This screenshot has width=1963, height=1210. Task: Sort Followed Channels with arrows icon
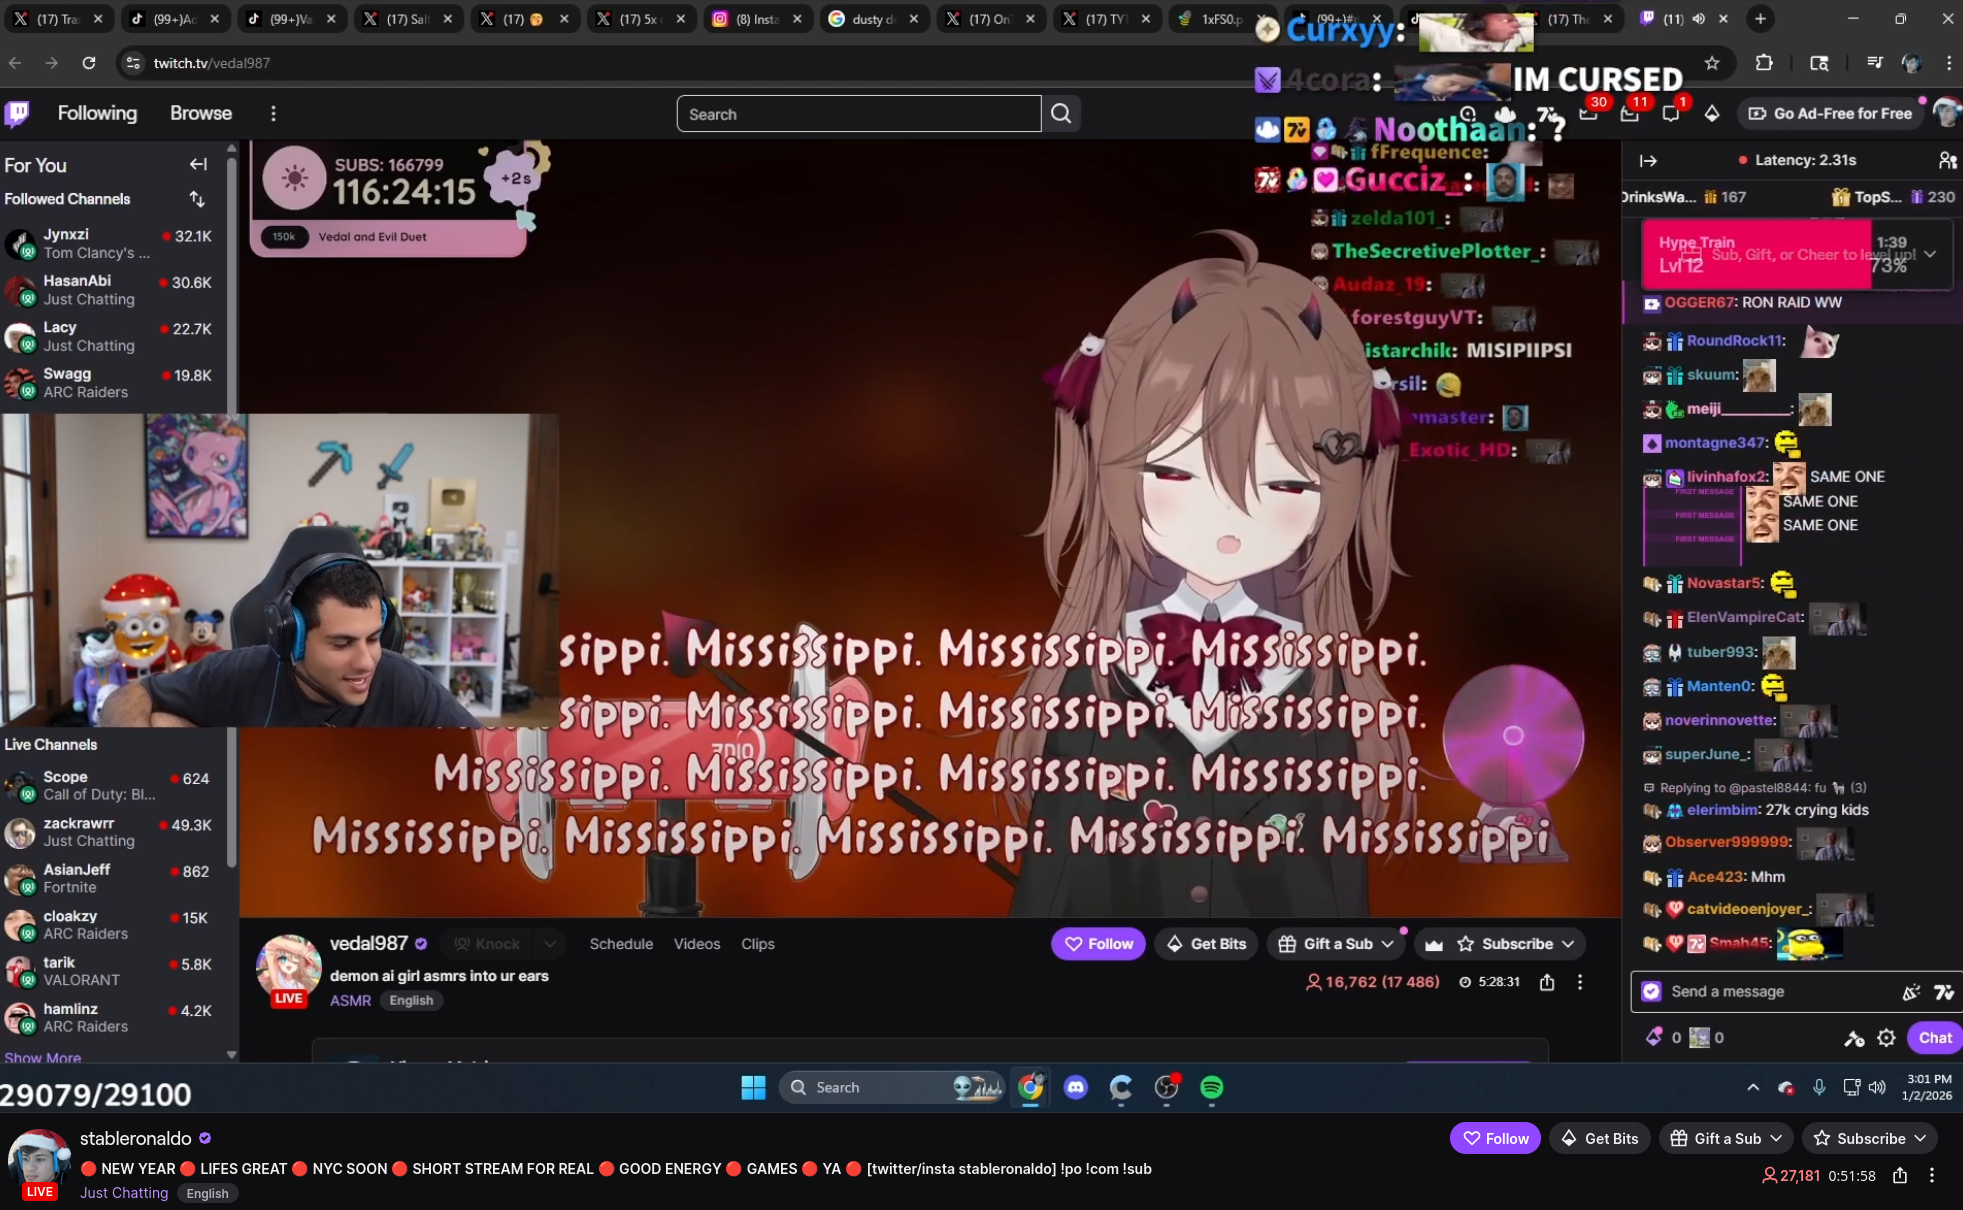(197, 199)
